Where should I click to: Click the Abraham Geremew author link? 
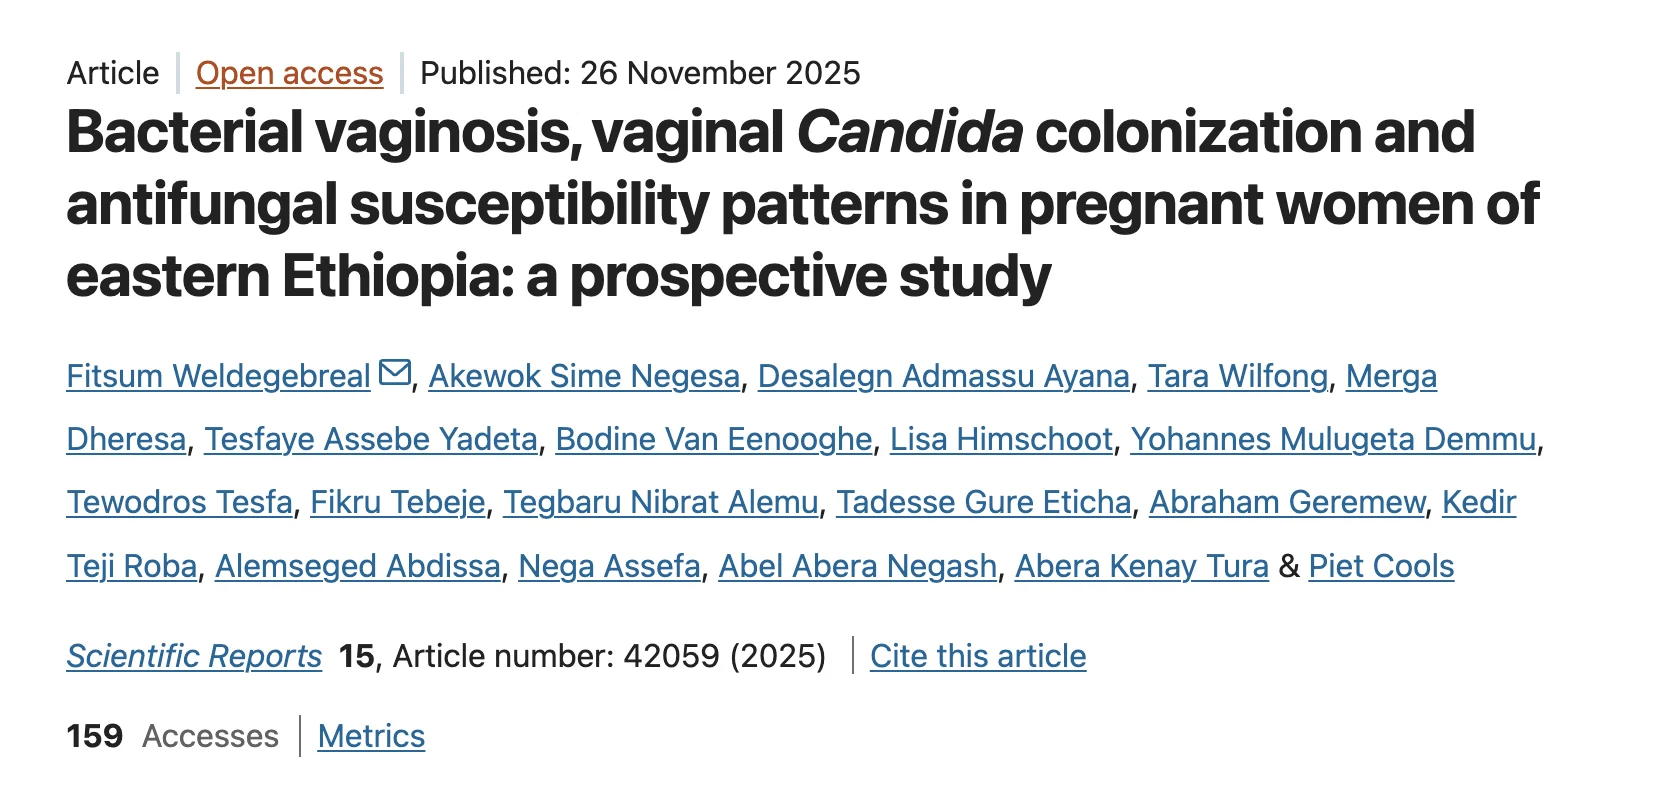click(x=1287, y=502)
